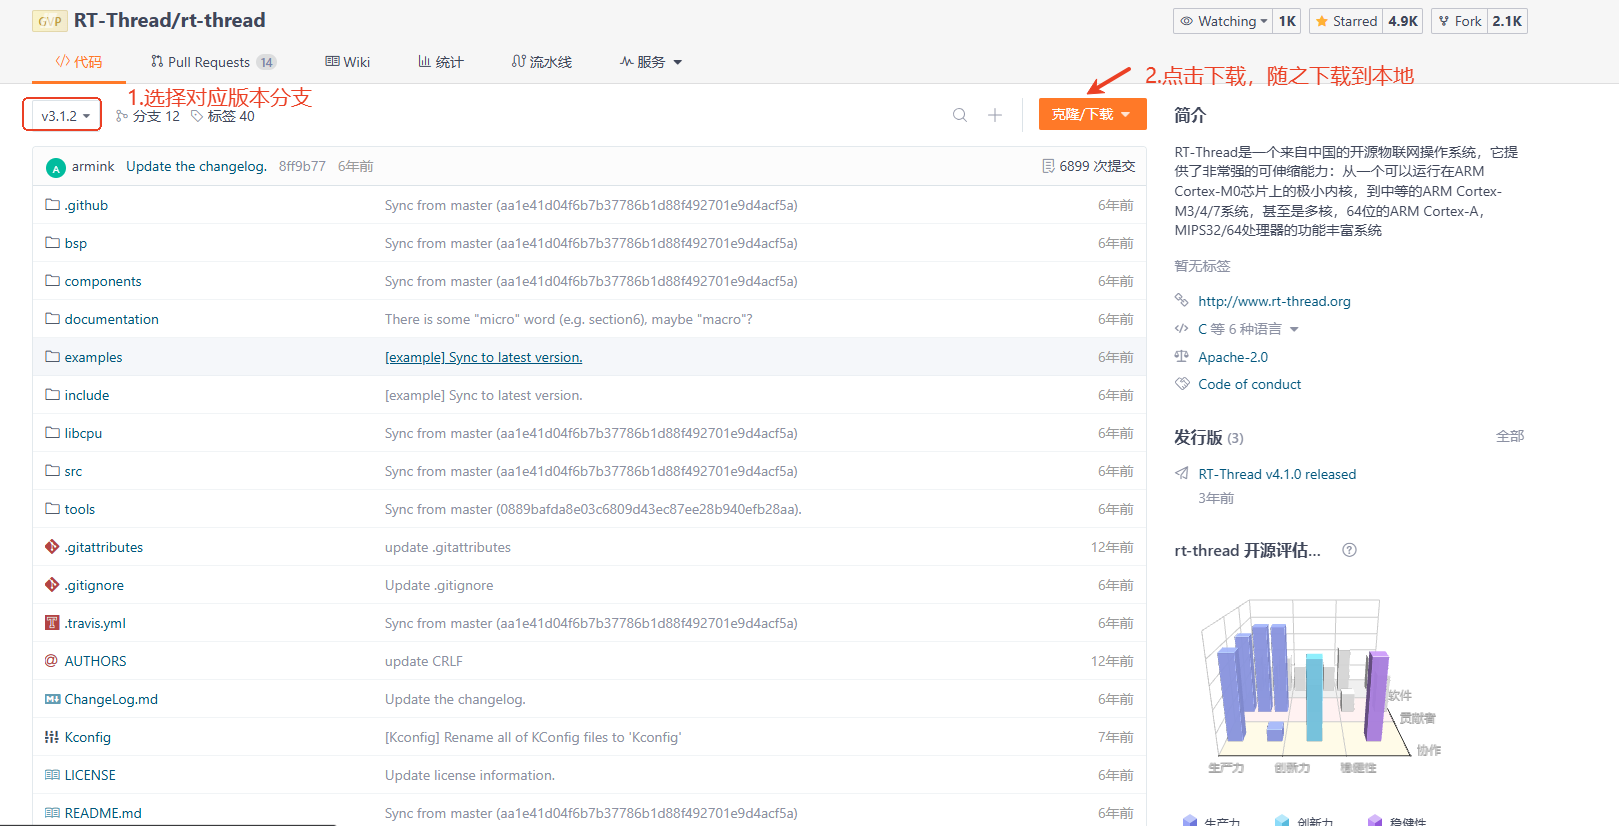This screenshot has height=826, width=1619.
Task: Expand the 服务 menu
Action: coord(651,62)
